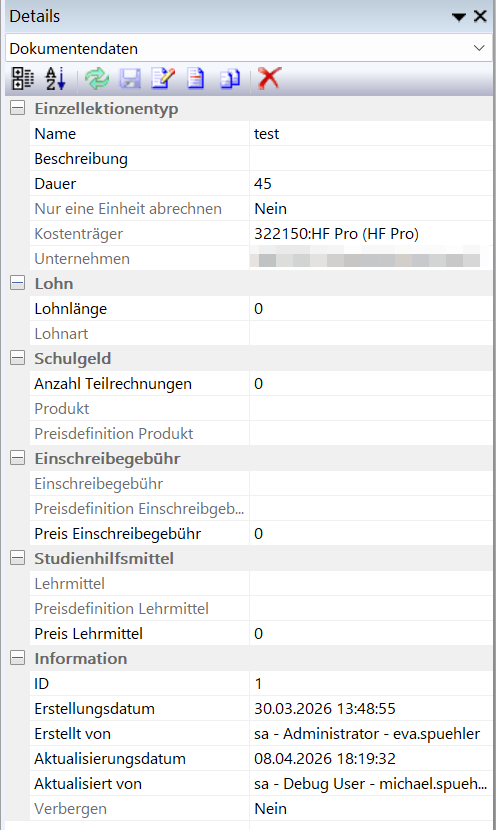Refresh the details with green arrows icon
The image size is (496, 830).
[x=97, y=79]
